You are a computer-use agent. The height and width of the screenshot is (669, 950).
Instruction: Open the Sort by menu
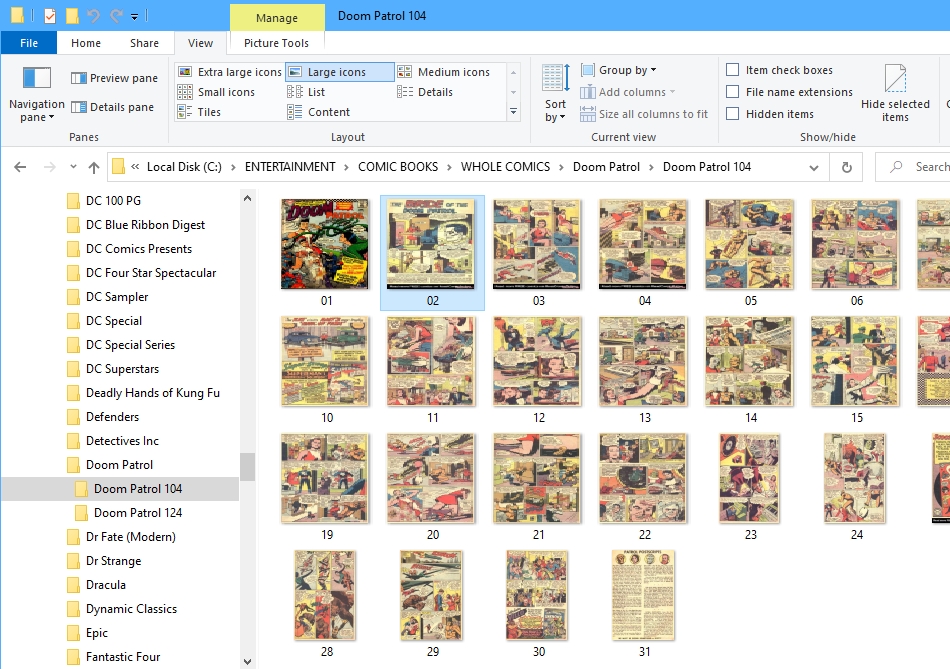pyautogui.click(x=555, y=93)
